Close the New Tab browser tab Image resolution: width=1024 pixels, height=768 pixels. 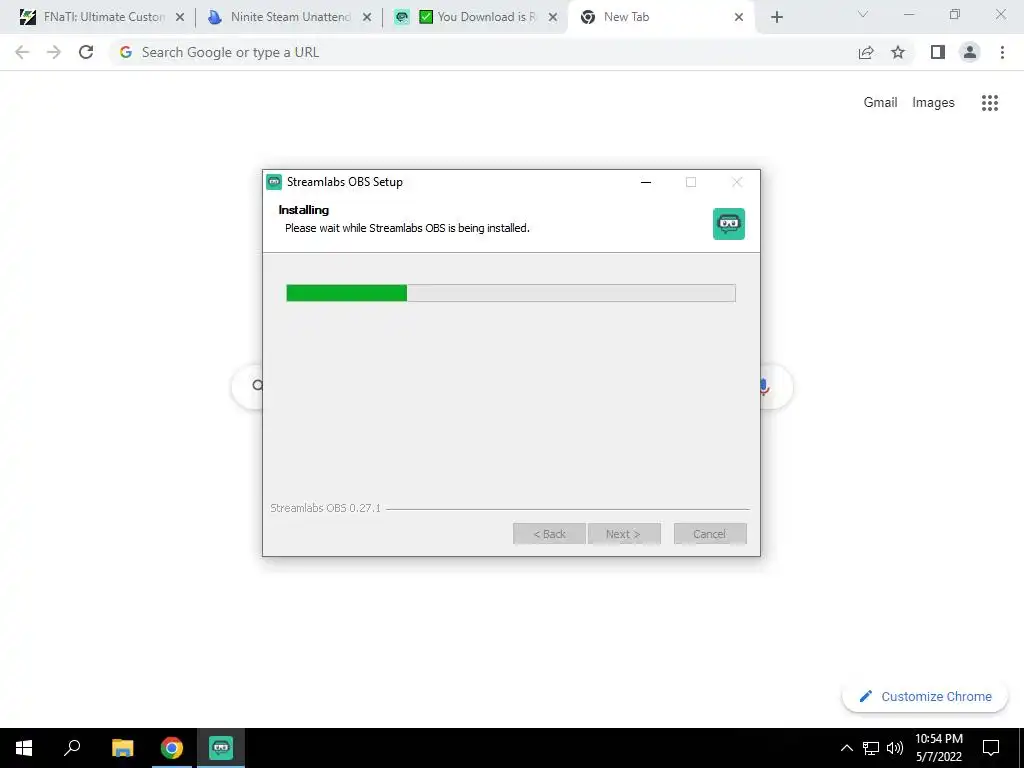739,18
